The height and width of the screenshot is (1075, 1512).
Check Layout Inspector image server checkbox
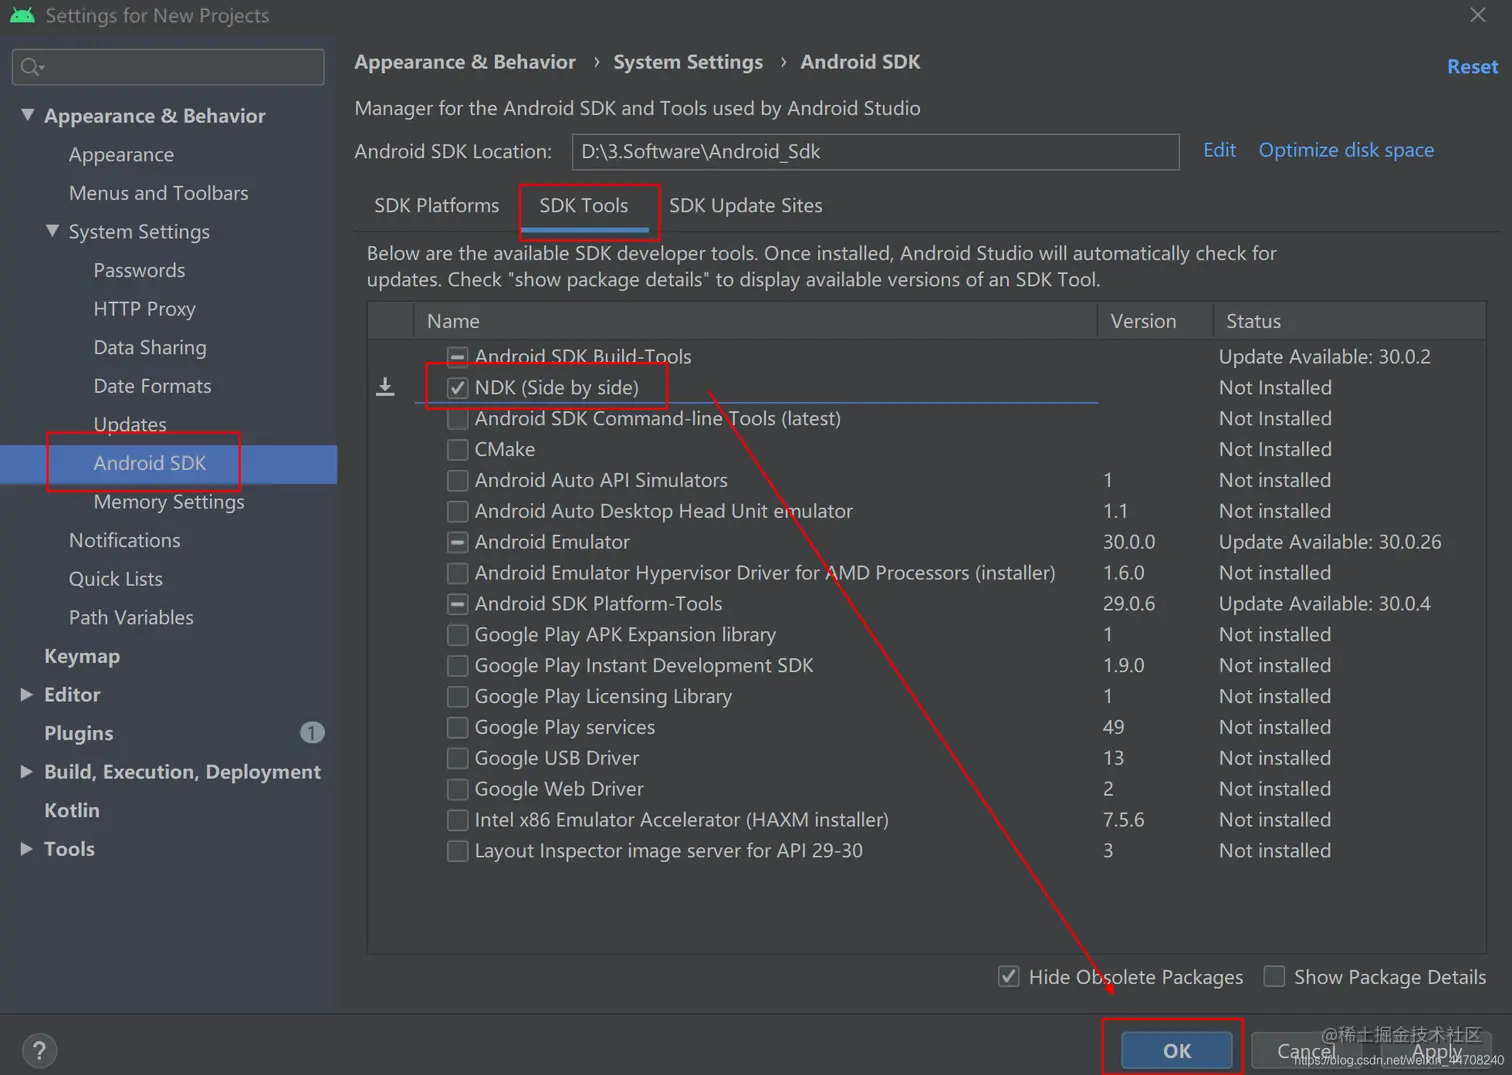click(x=457, y=851)
